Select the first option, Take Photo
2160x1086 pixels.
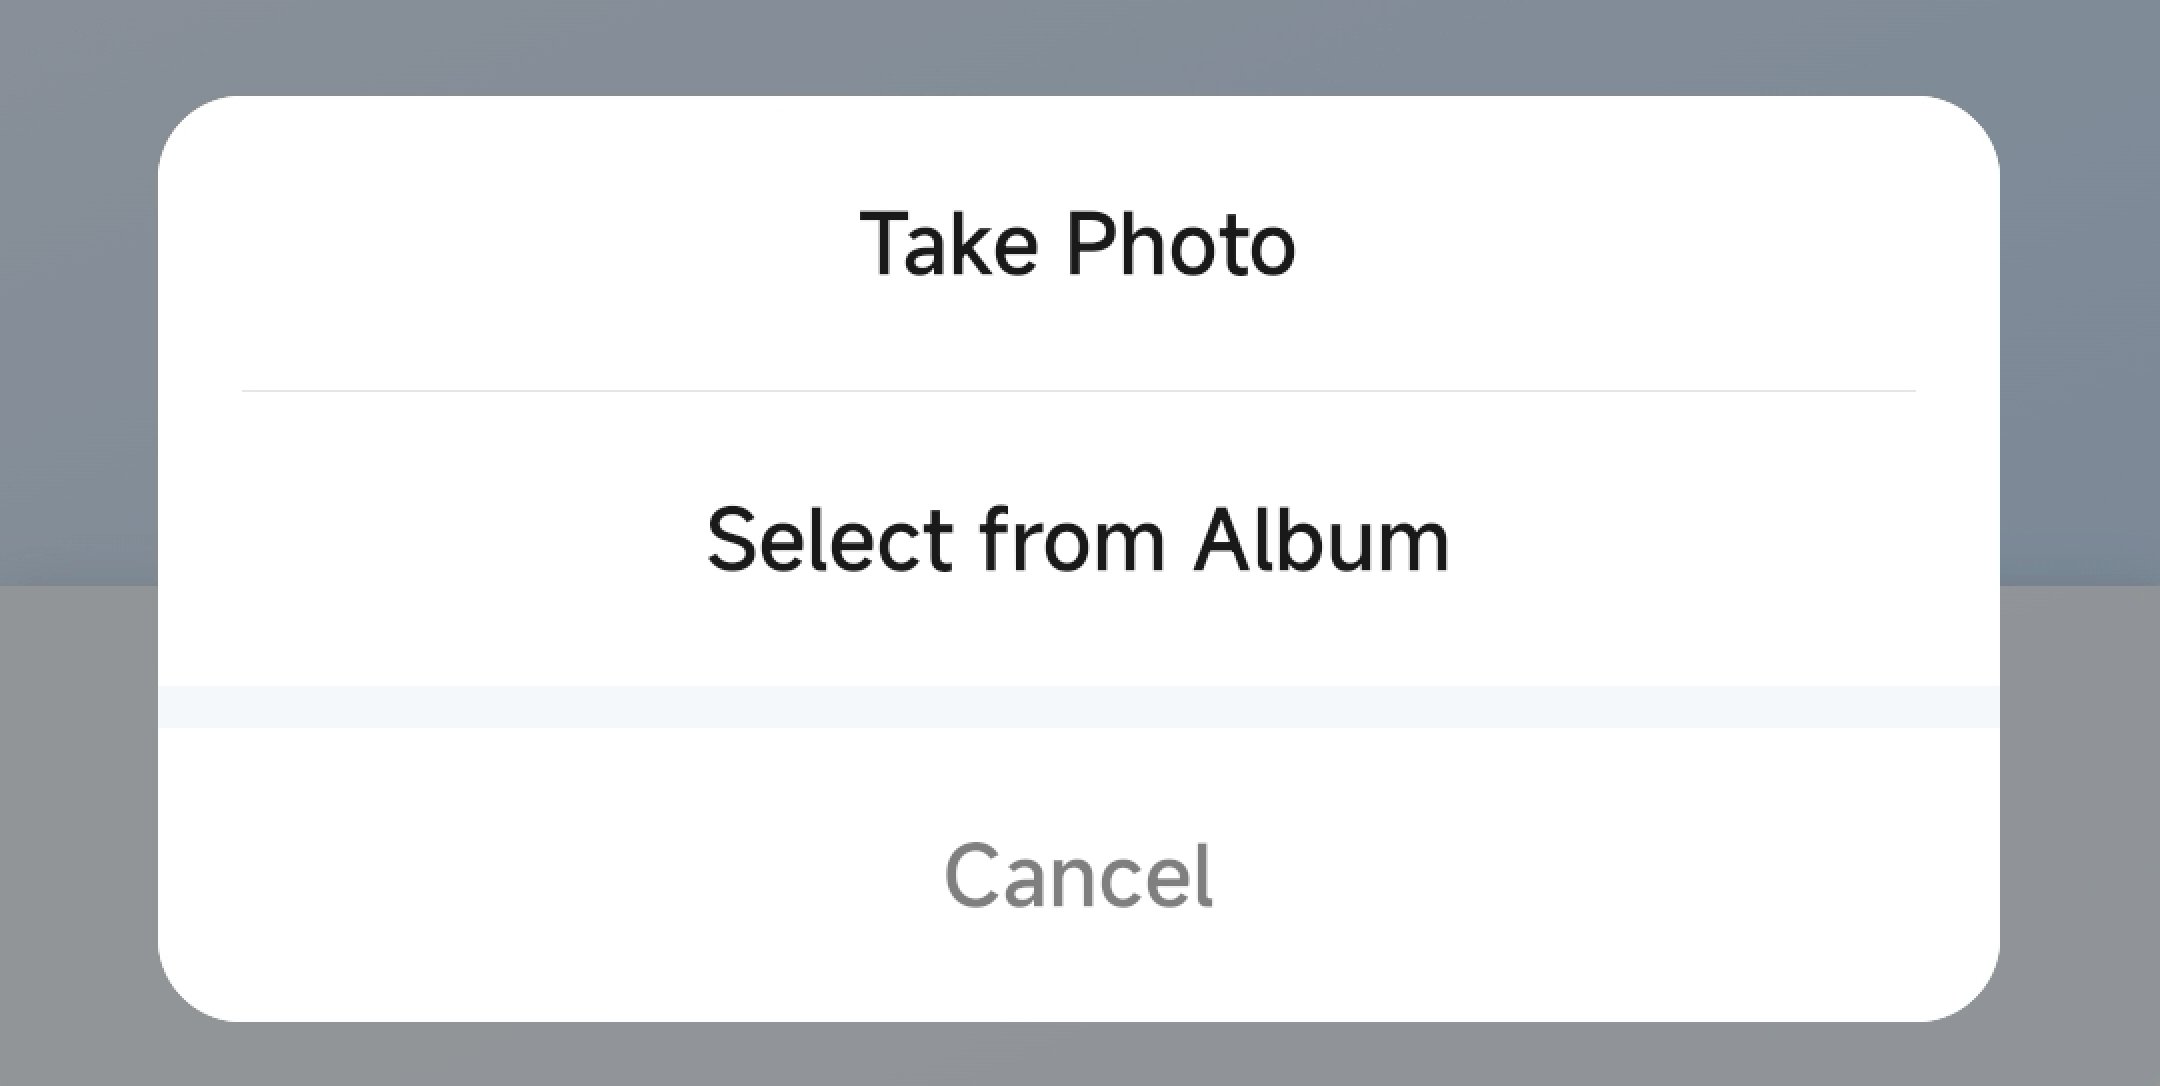[x=1078, y=244]
